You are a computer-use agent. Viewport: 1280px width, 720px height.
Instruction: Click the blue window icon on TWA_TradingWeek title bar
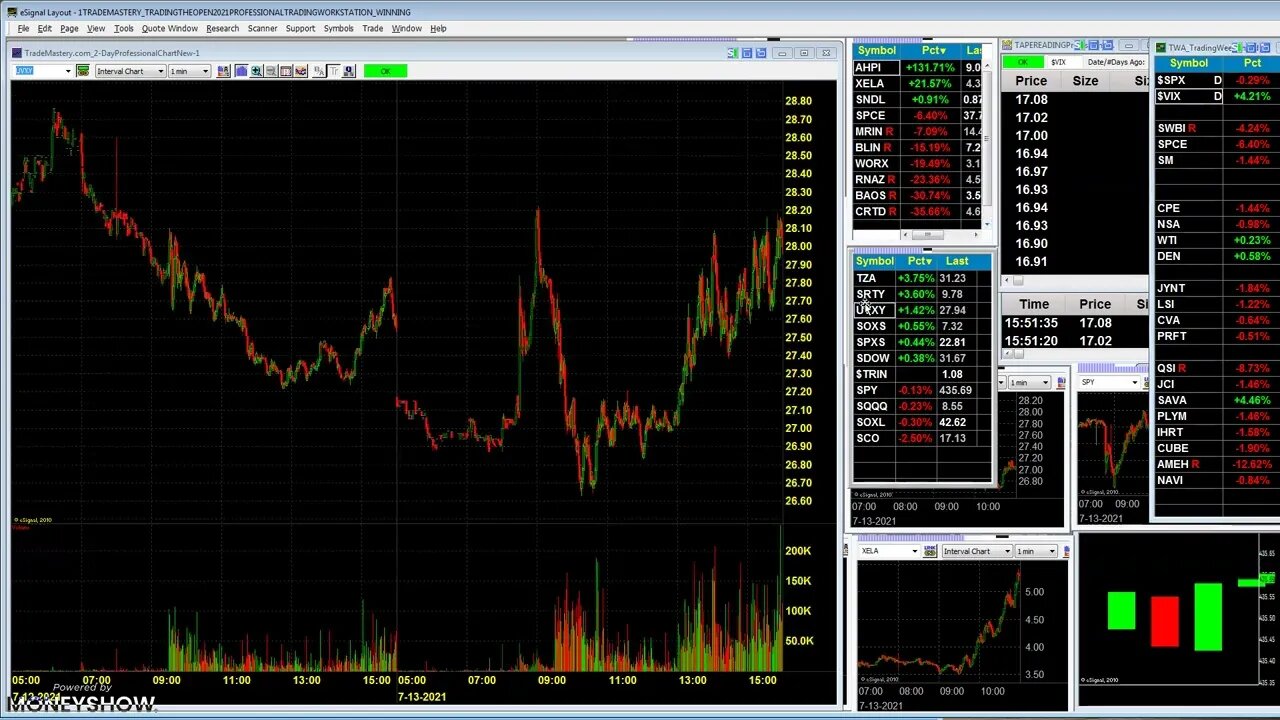tap(1250, 47)
